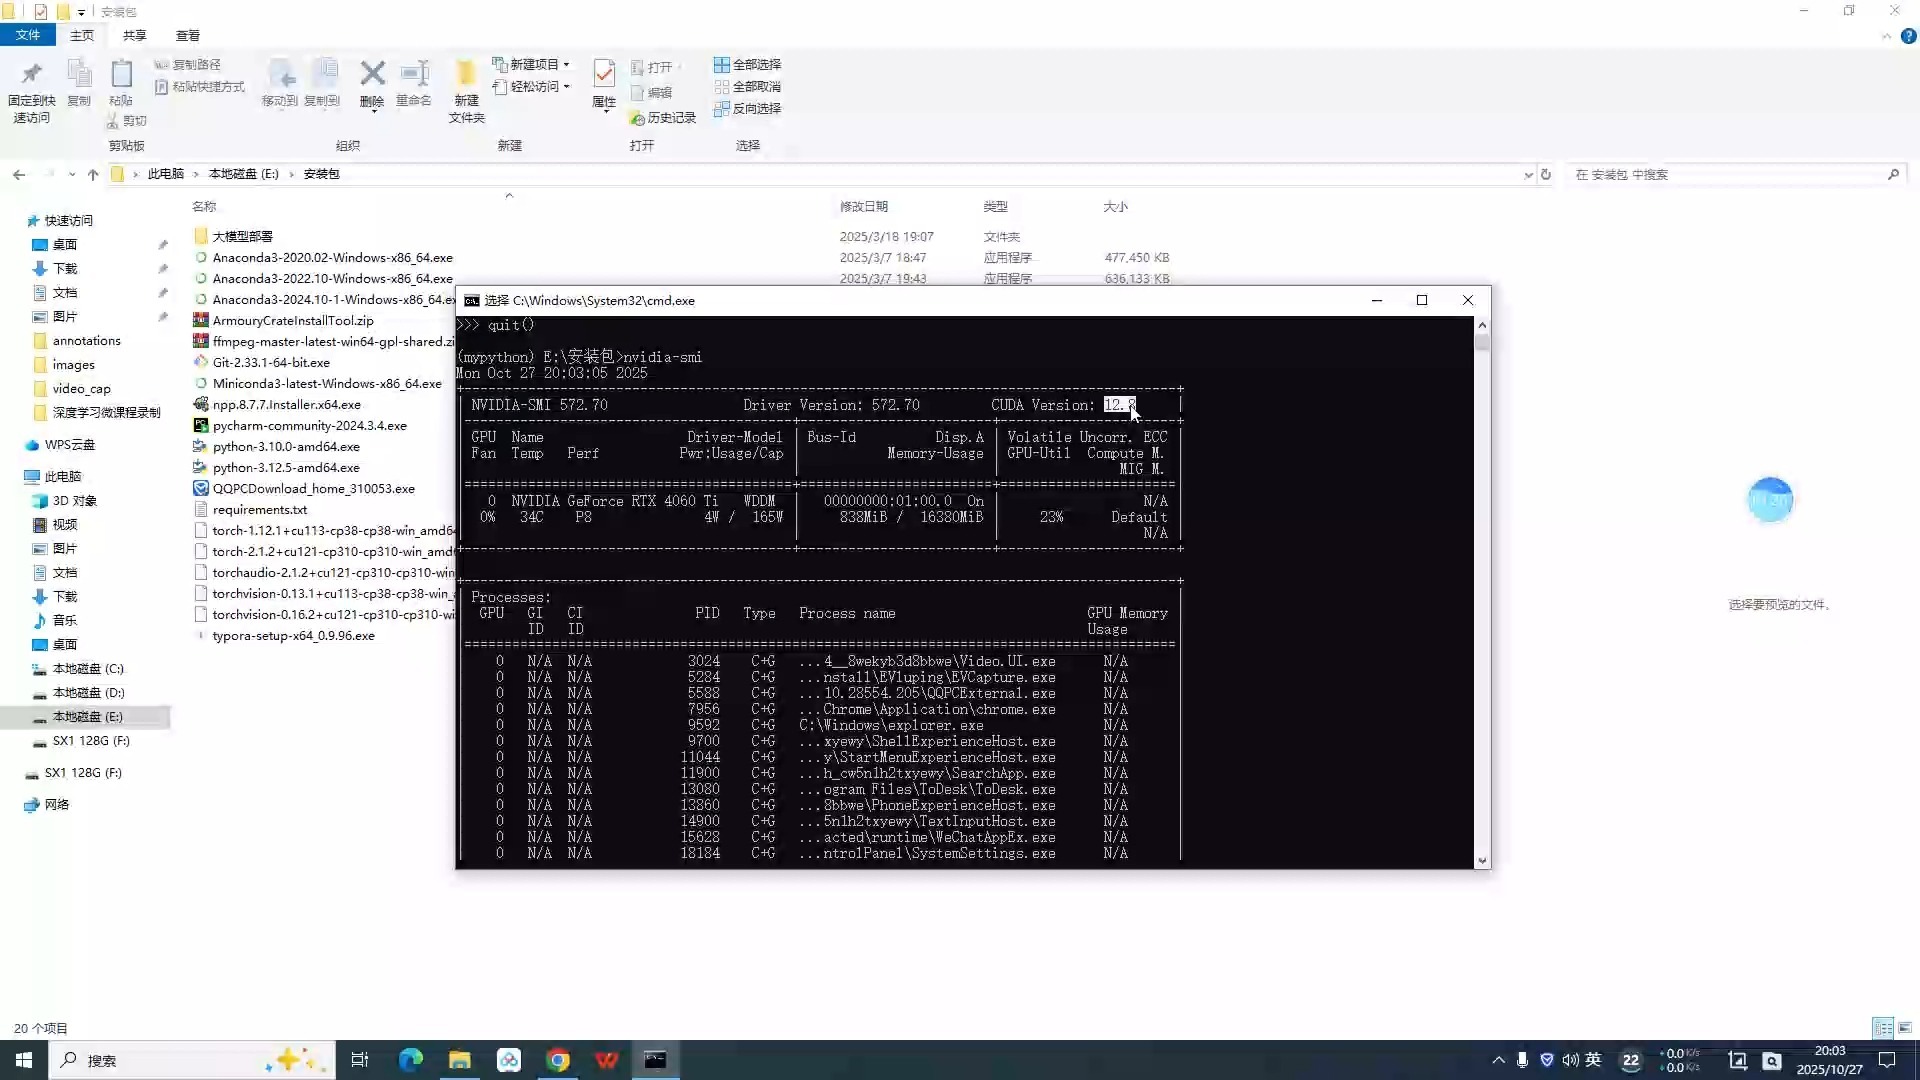Toggle the microphone tray icon

pyautogui.click(x=1522, y=1060)
